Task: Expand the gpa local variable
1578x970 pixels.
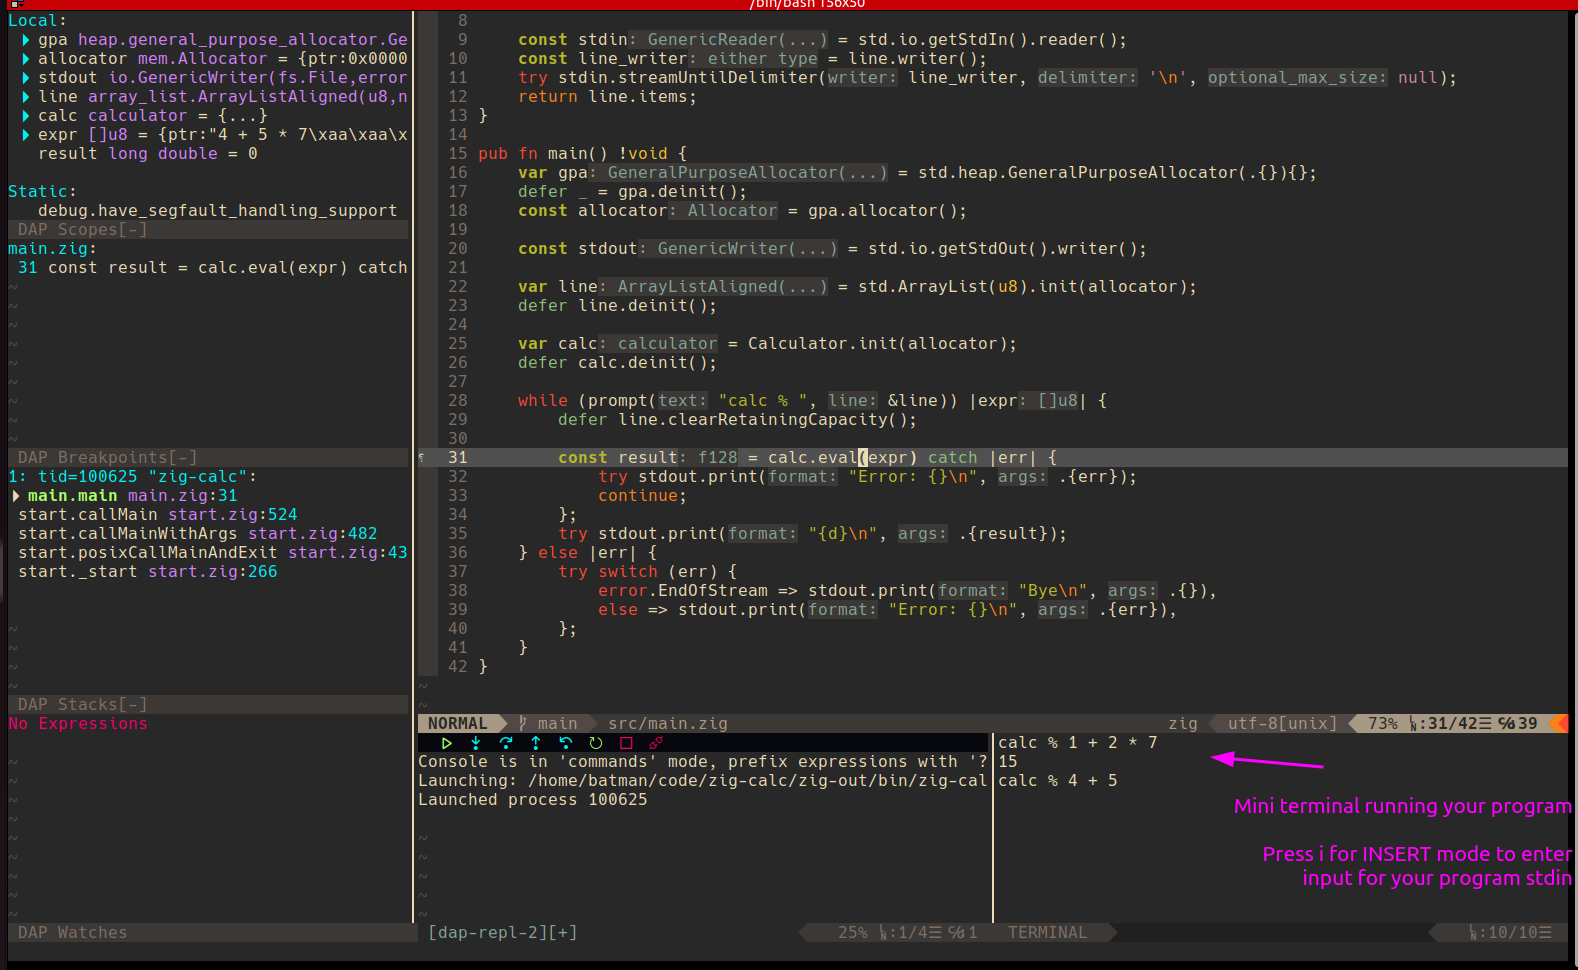Action: click(26, 40)
